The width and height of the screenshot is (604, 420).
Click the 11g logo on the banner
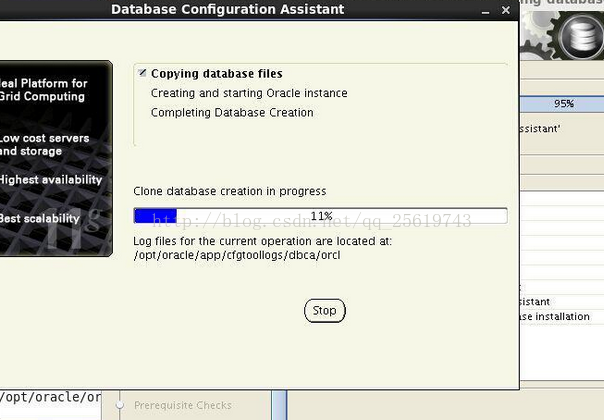coord(74,227)
